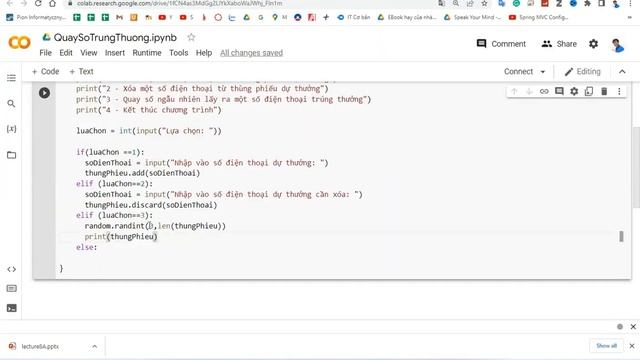Open lecture8A.pptx download item
The height and width of the screenshot is (360, 640).
pos(40,346)
